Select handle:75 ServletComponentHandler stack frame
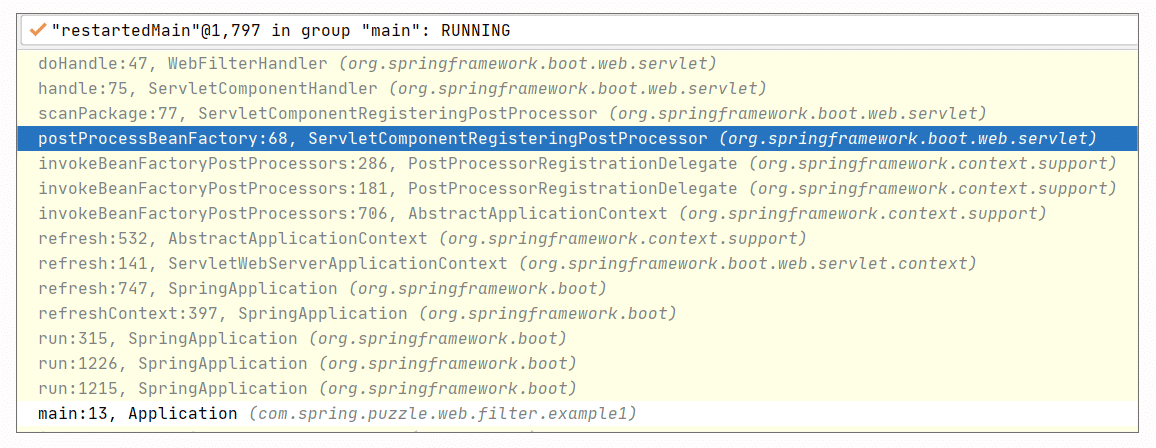The height and width of the screenshot is (448, 1156). 580,88
